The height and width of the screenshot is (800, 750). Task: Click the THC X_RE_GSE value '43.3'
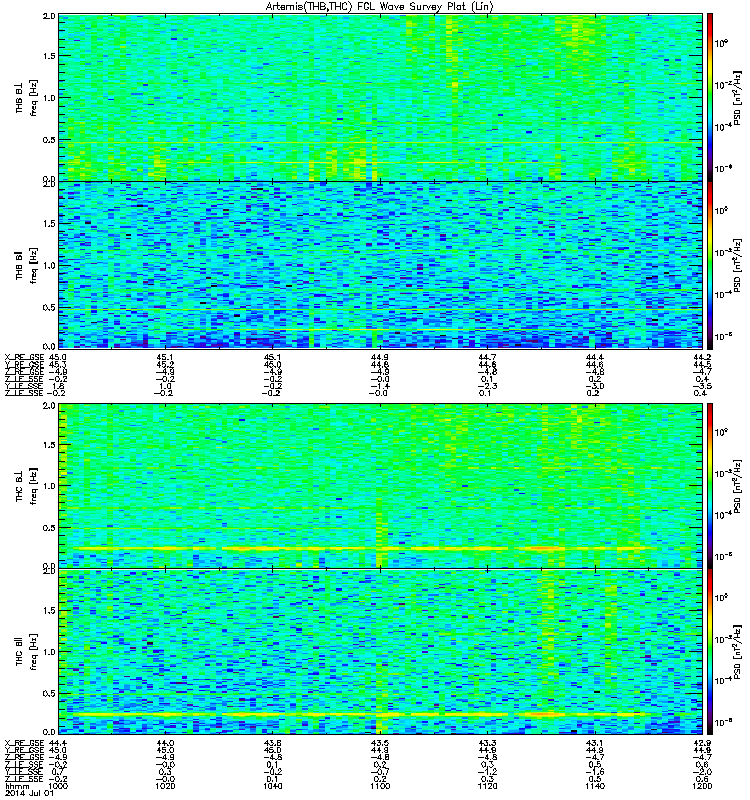pyautogui.click(x=487, y=742)
